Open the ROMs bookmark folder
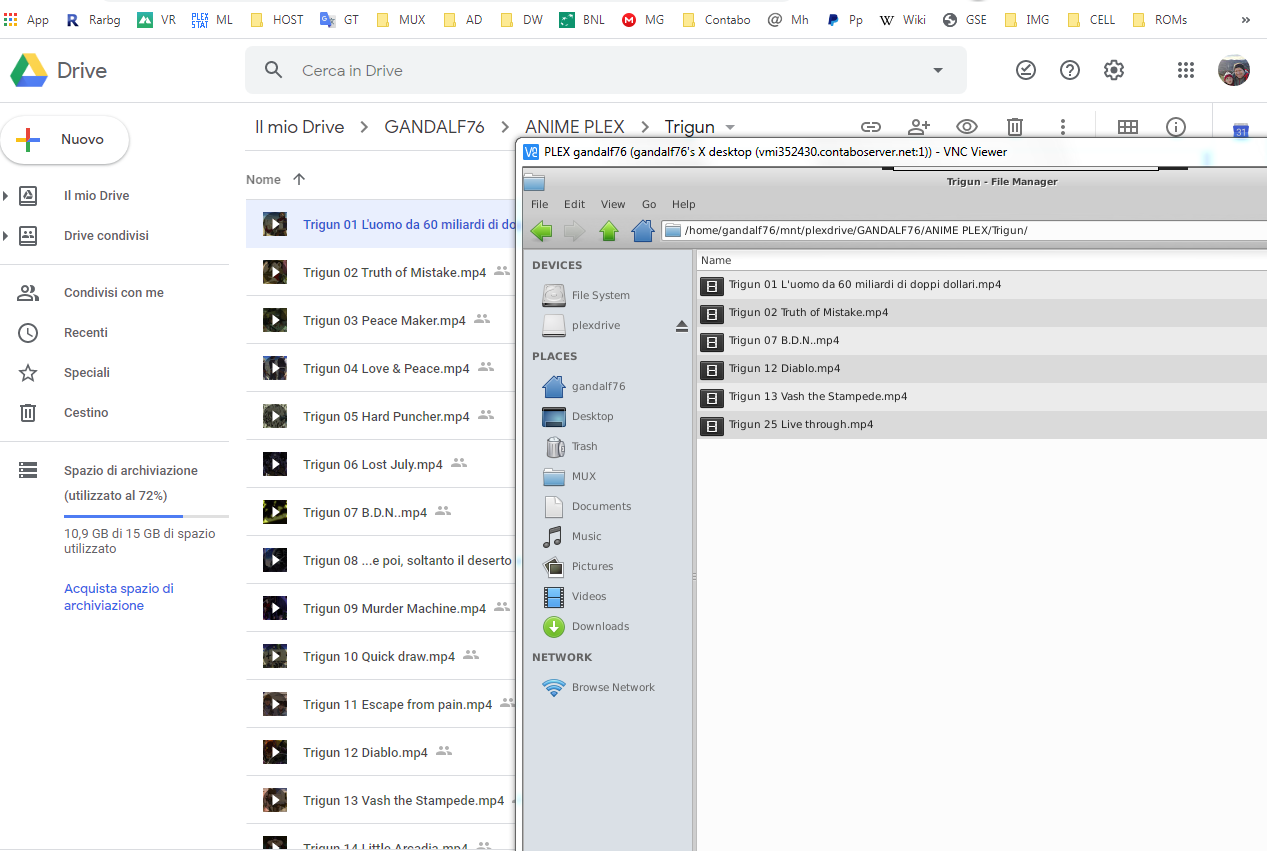 click(x=1160, y=20)
